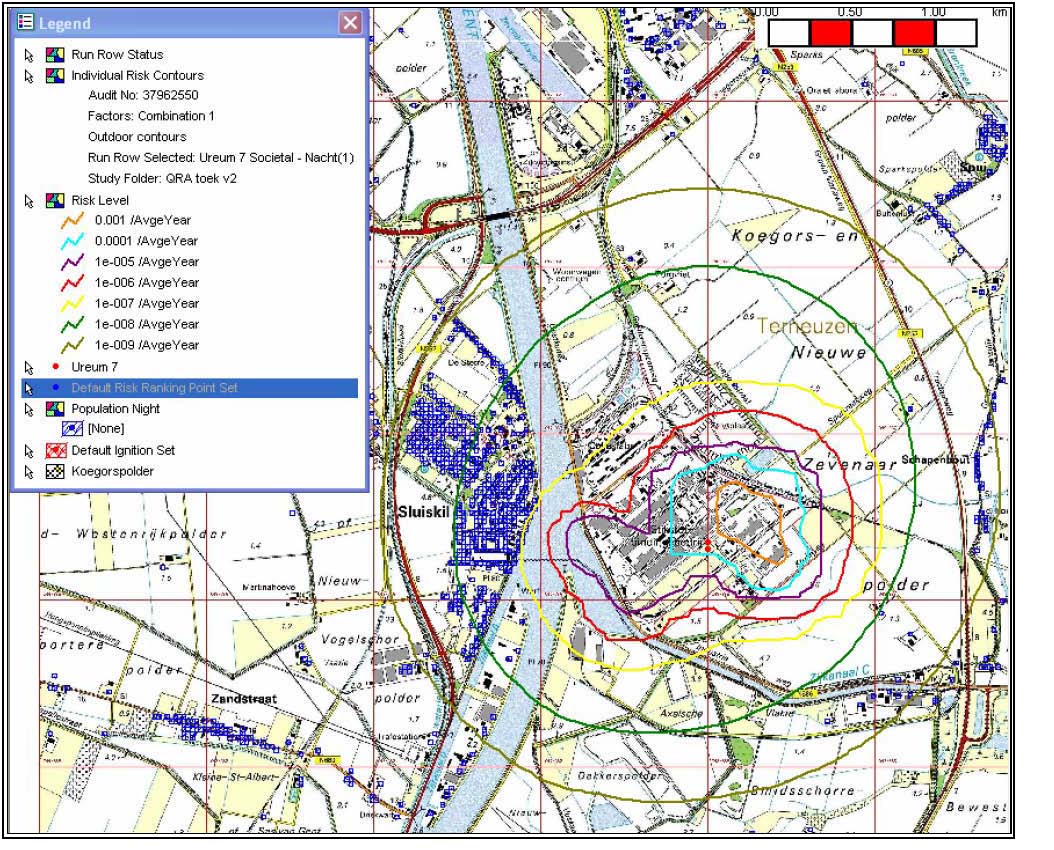Click the arrow pointer beside Individual Risk Contours
1054x850 pixels.
(29, 76)
